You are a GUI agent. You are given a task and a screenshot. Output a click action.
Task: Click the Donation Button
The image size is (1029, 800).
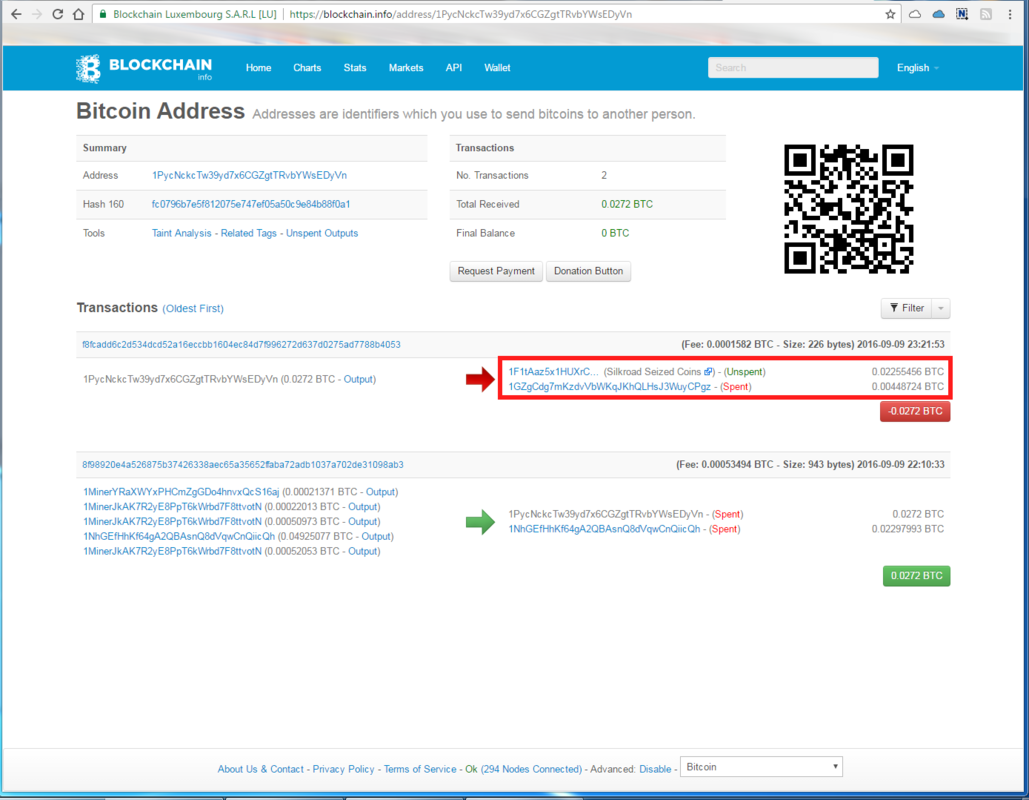tap(588, 271)
